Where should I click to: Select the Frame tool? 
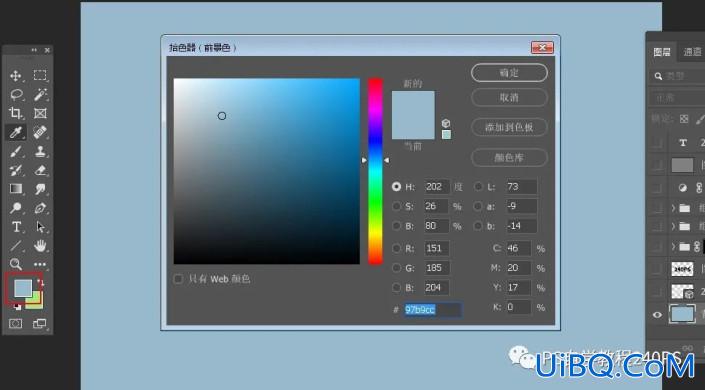point(40,113)
